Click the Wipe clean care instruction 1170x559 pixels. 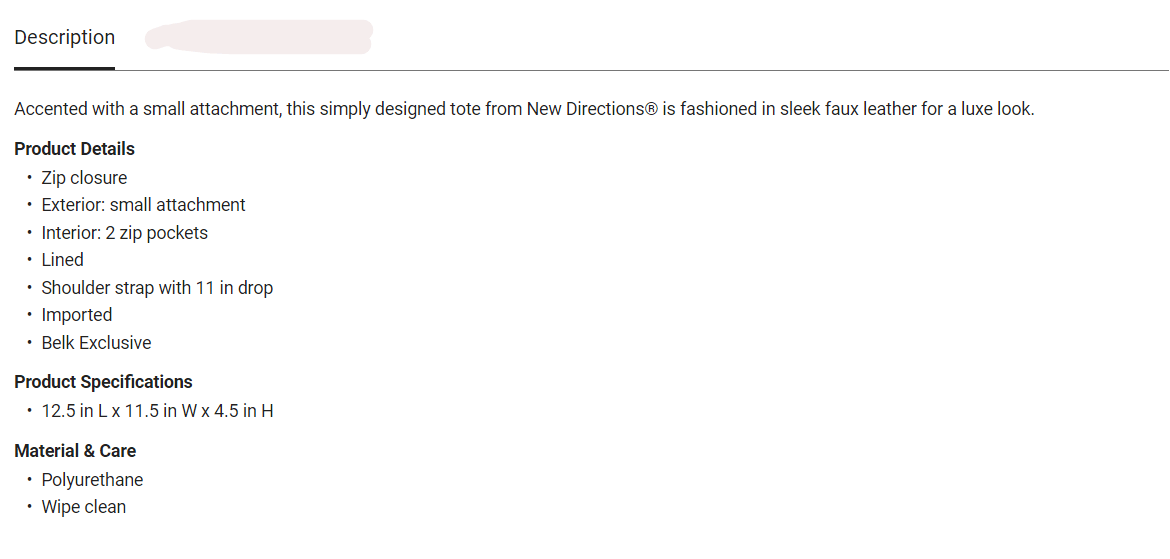pyautogui.click(x=83, y=507)
